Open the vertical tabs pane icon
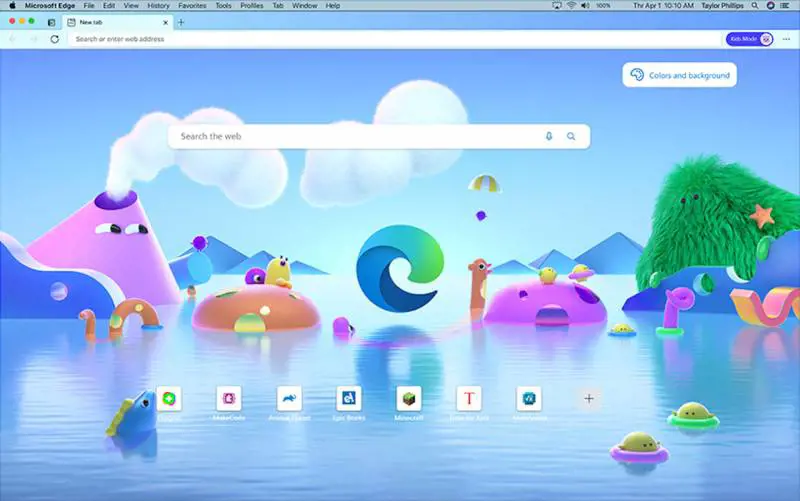The height and width of the screenshot is (501, 800). (52, 22)
